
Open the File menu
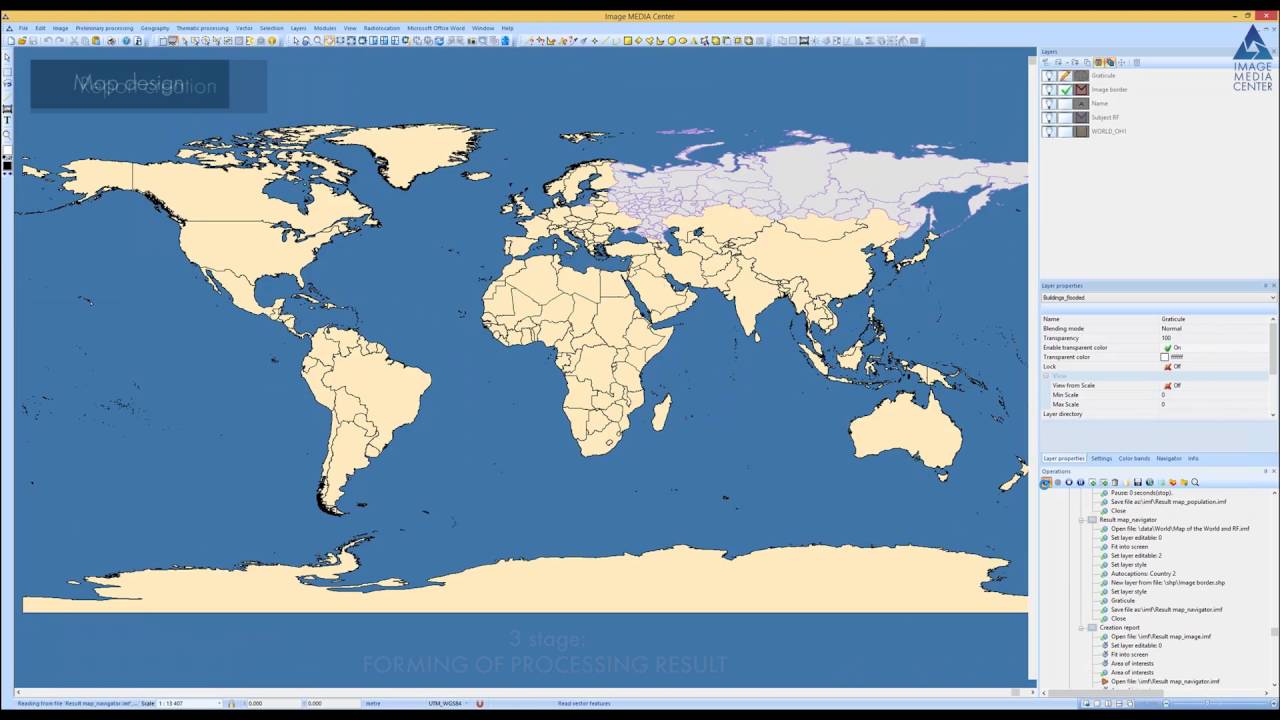click(x=23, y=28)
